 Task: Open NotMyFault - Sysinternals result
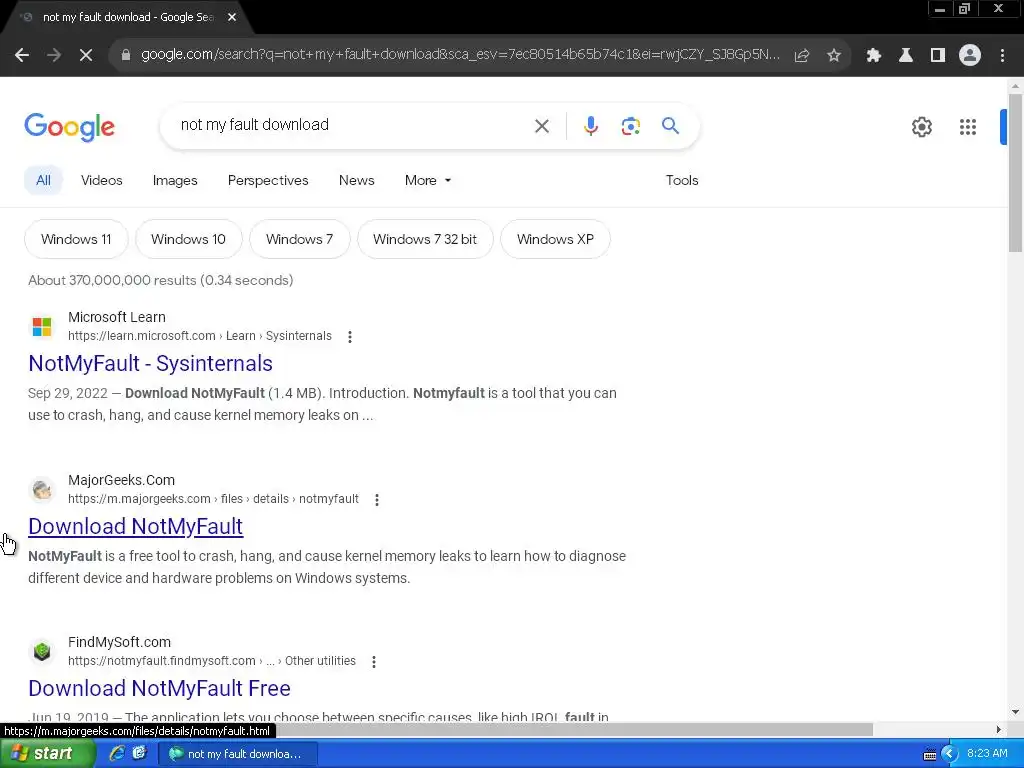click(150, 363)
